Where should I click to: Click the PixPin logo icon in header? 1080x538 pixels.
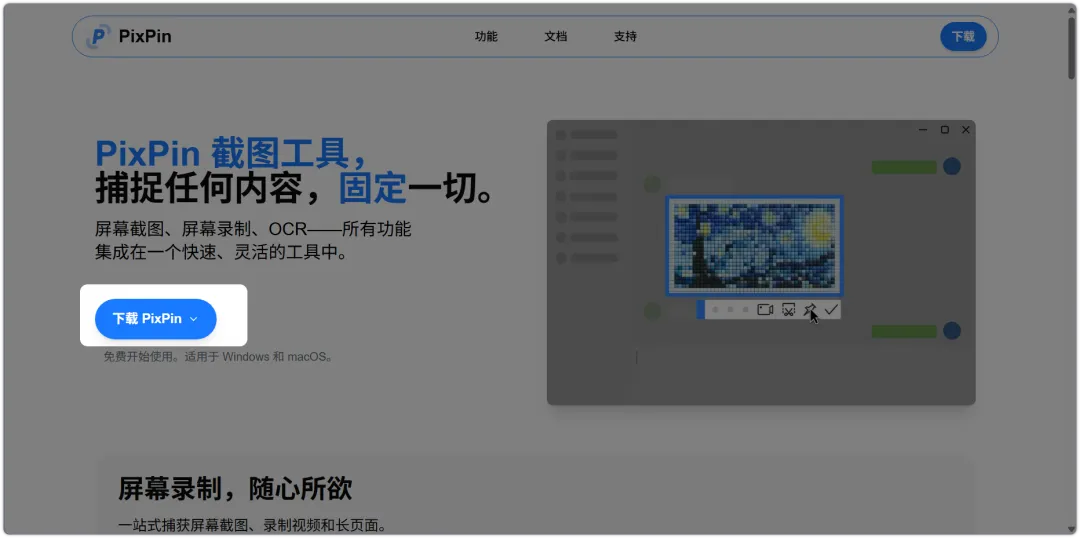(x=98, y=36)
